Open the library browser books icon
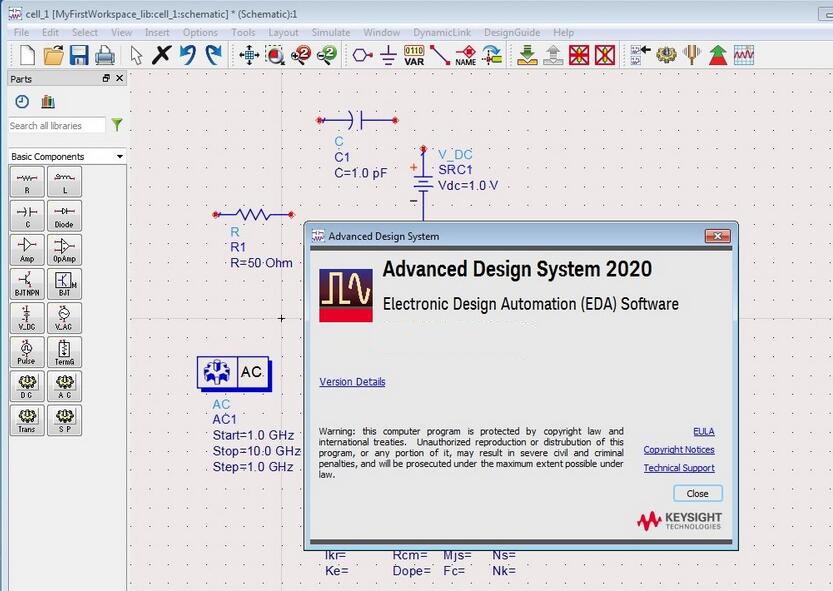Image resolution: width=833 pixels, height=591 pixels. [x=48, y=102]
